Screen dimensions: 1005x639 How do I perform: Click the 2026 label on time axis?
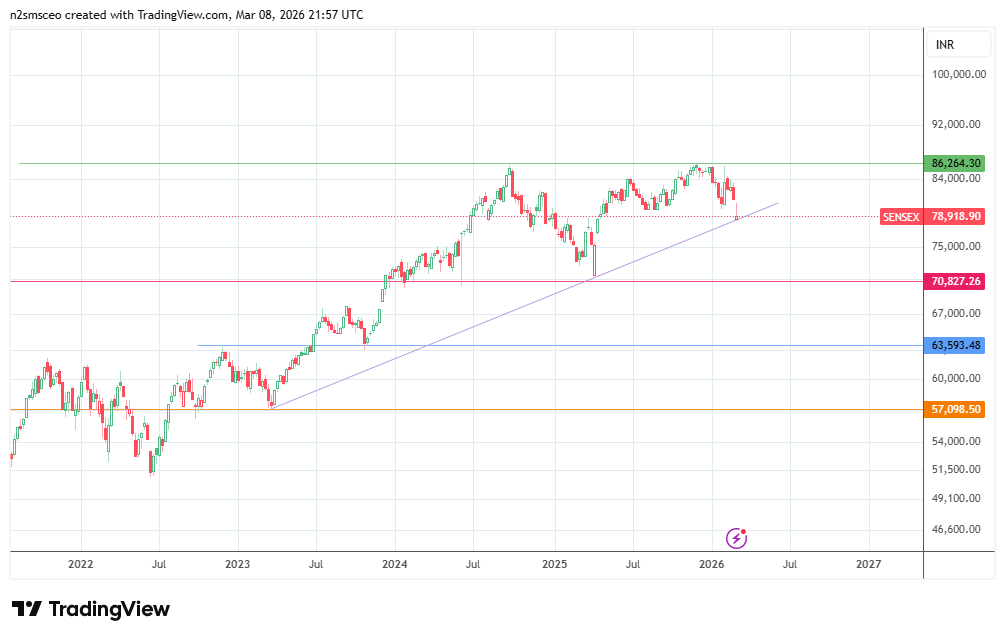tap(711, 565)
